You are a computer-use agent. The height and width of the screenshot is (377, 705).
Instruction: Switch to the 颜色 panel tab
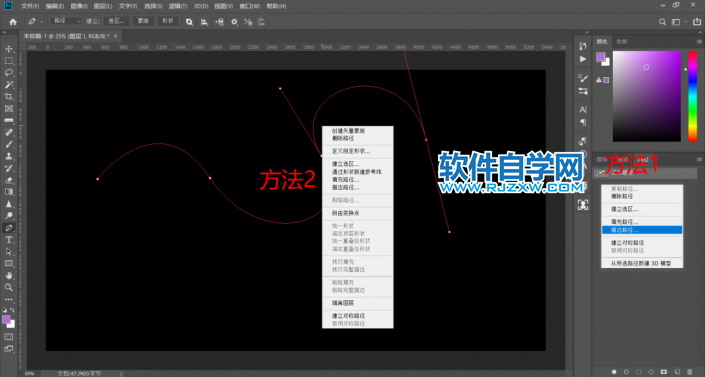coord(602,41)
